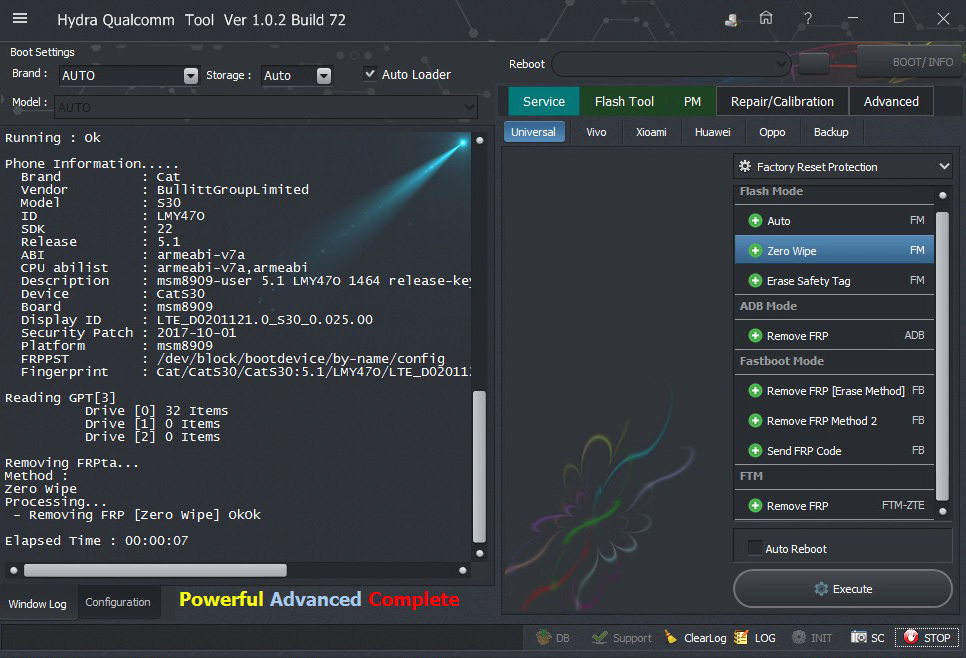This screenshot has width=966, height=658.
Task: Click the Support checkmark icon
Action: click(x=599, y=638)
